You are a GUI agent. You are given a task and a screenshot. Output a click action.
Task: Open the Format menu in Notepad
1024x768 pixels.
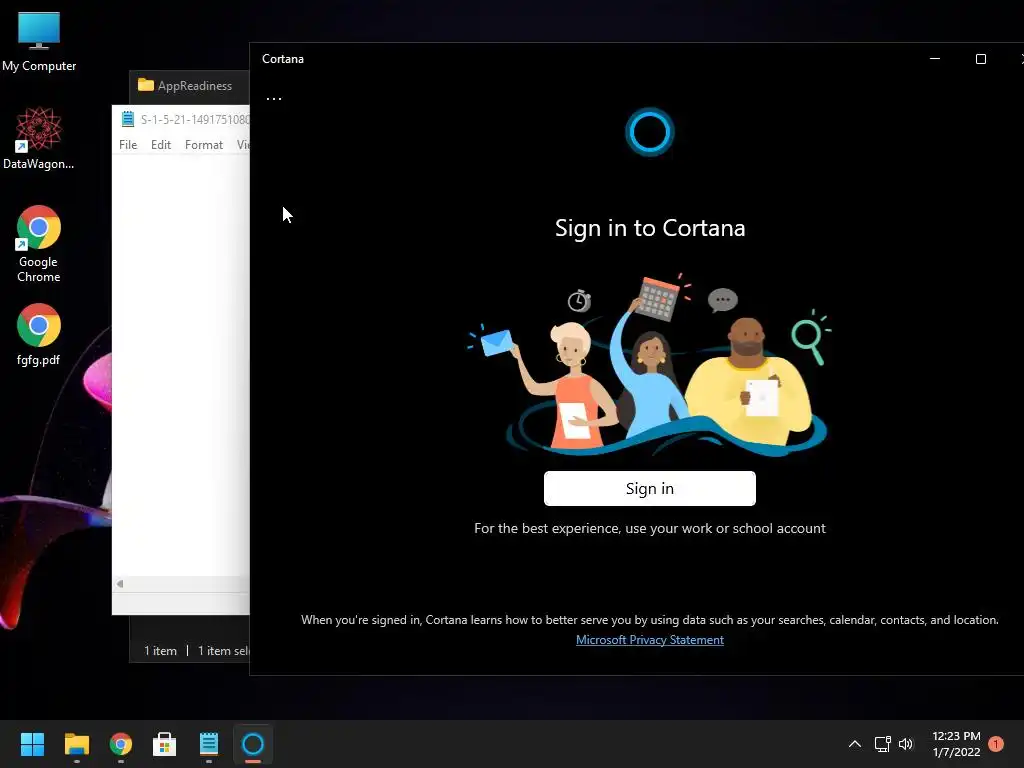click(x=204, y=145)
